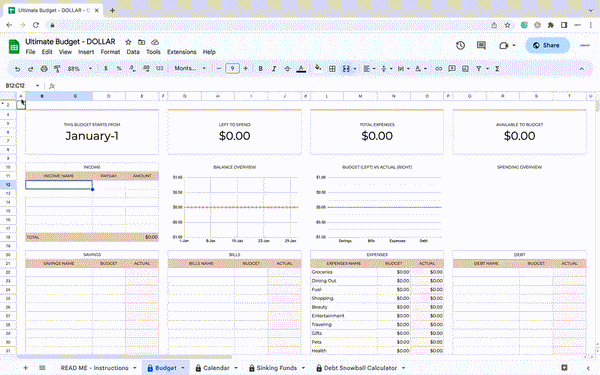The width and height of the screenshot is (600, 375).
Task: Decrease decimal places
Action: (x=132, y=68)
